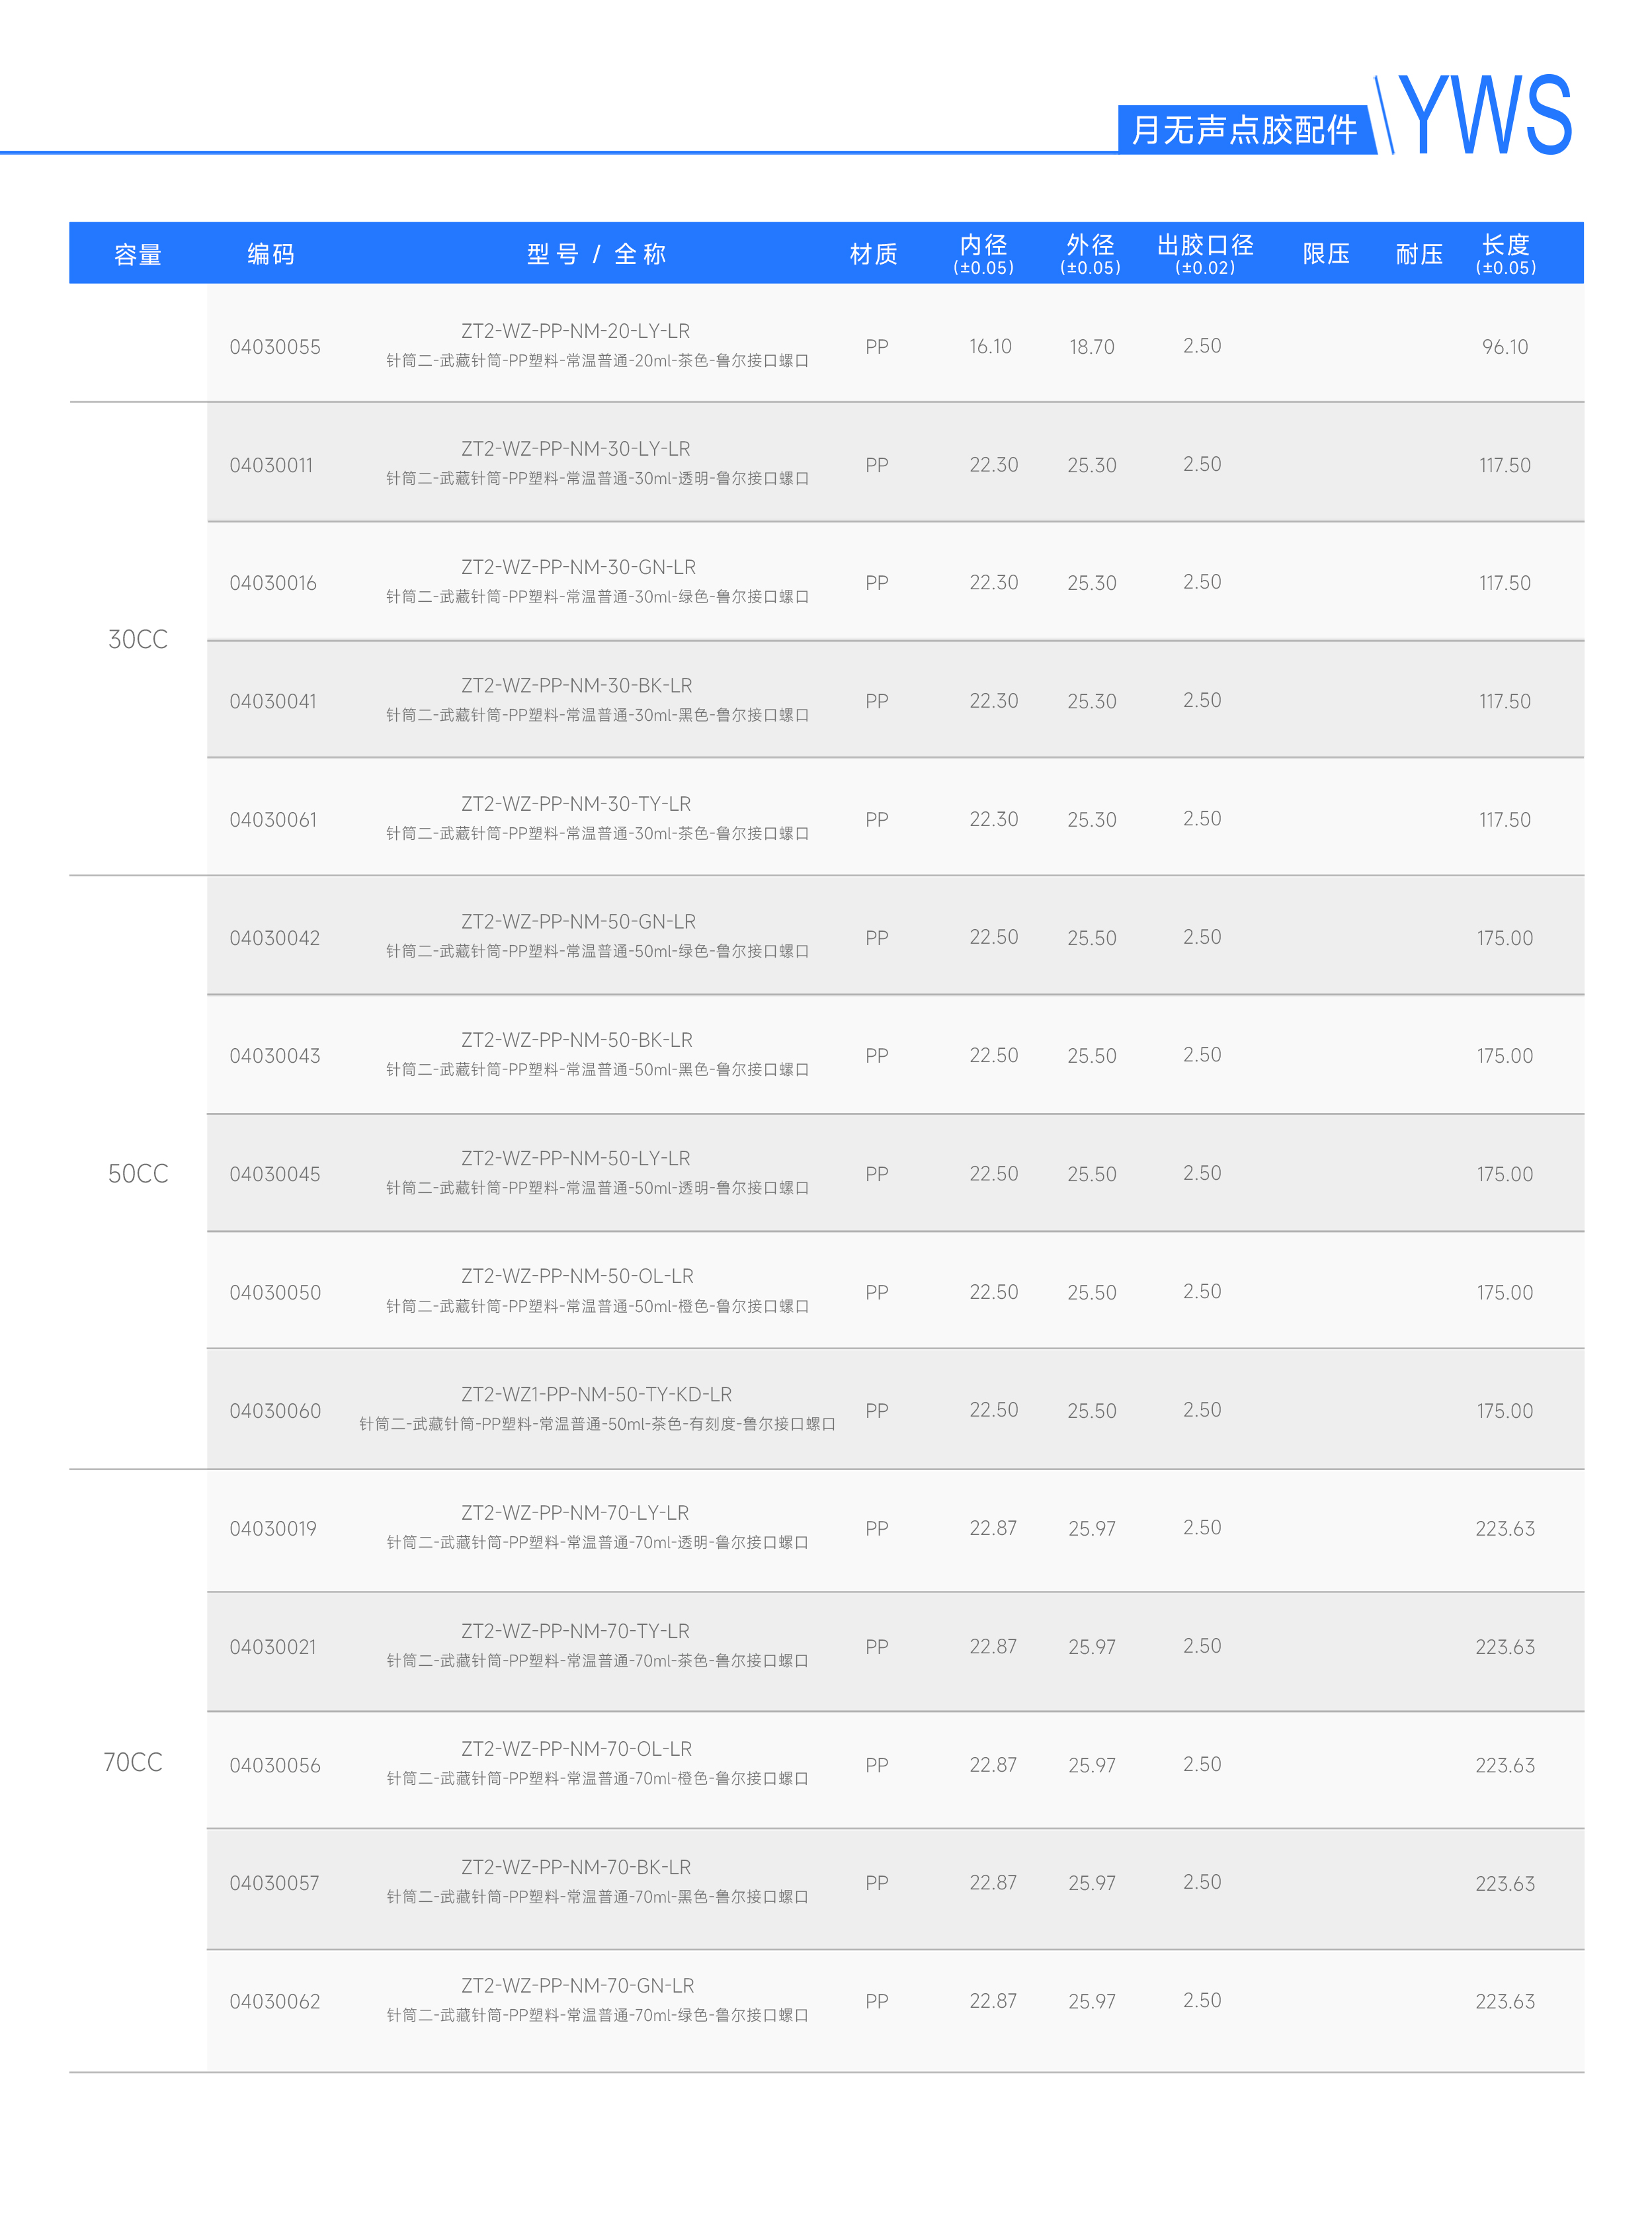Viewport: 1652px width, 2226px height.
Task: Click the YWS logo
Action: [x=1484, y=114]
